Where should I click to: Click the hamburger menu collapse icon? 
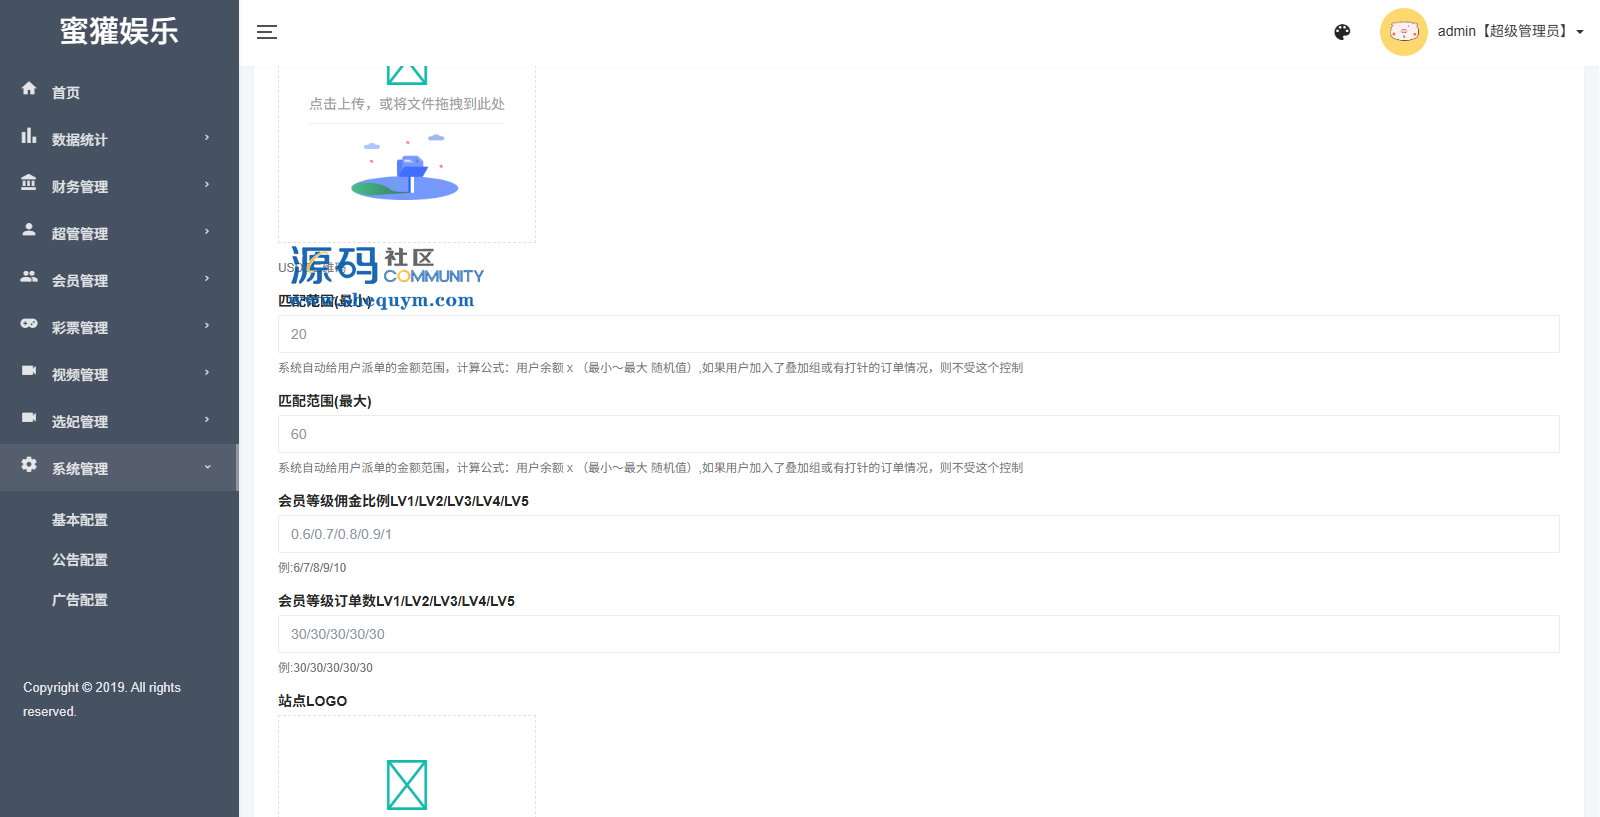click(x=266, y=32)
